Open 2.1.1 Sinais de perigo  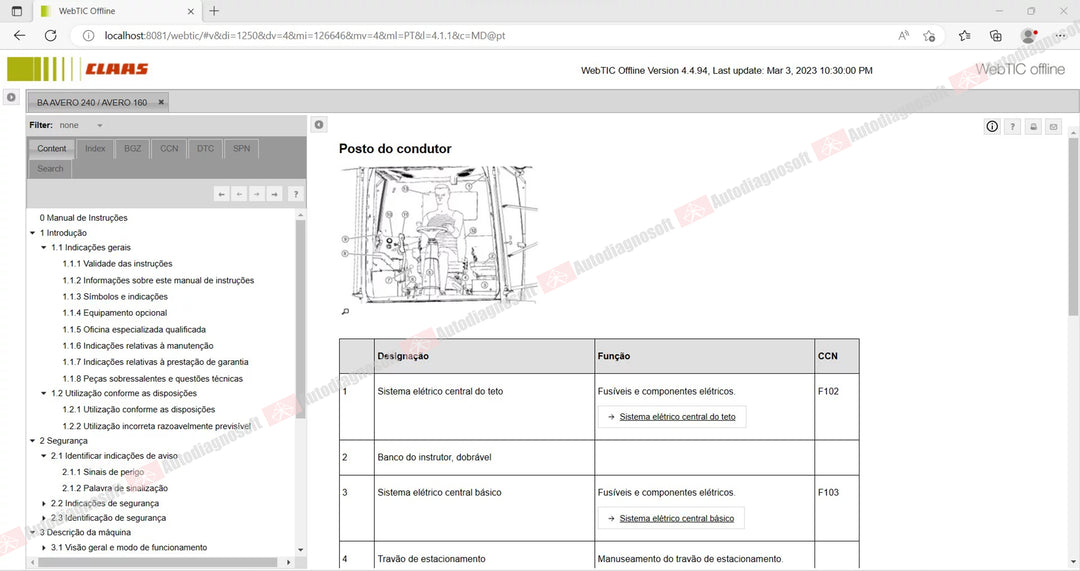pyautogui.click(x=103, y=473)
